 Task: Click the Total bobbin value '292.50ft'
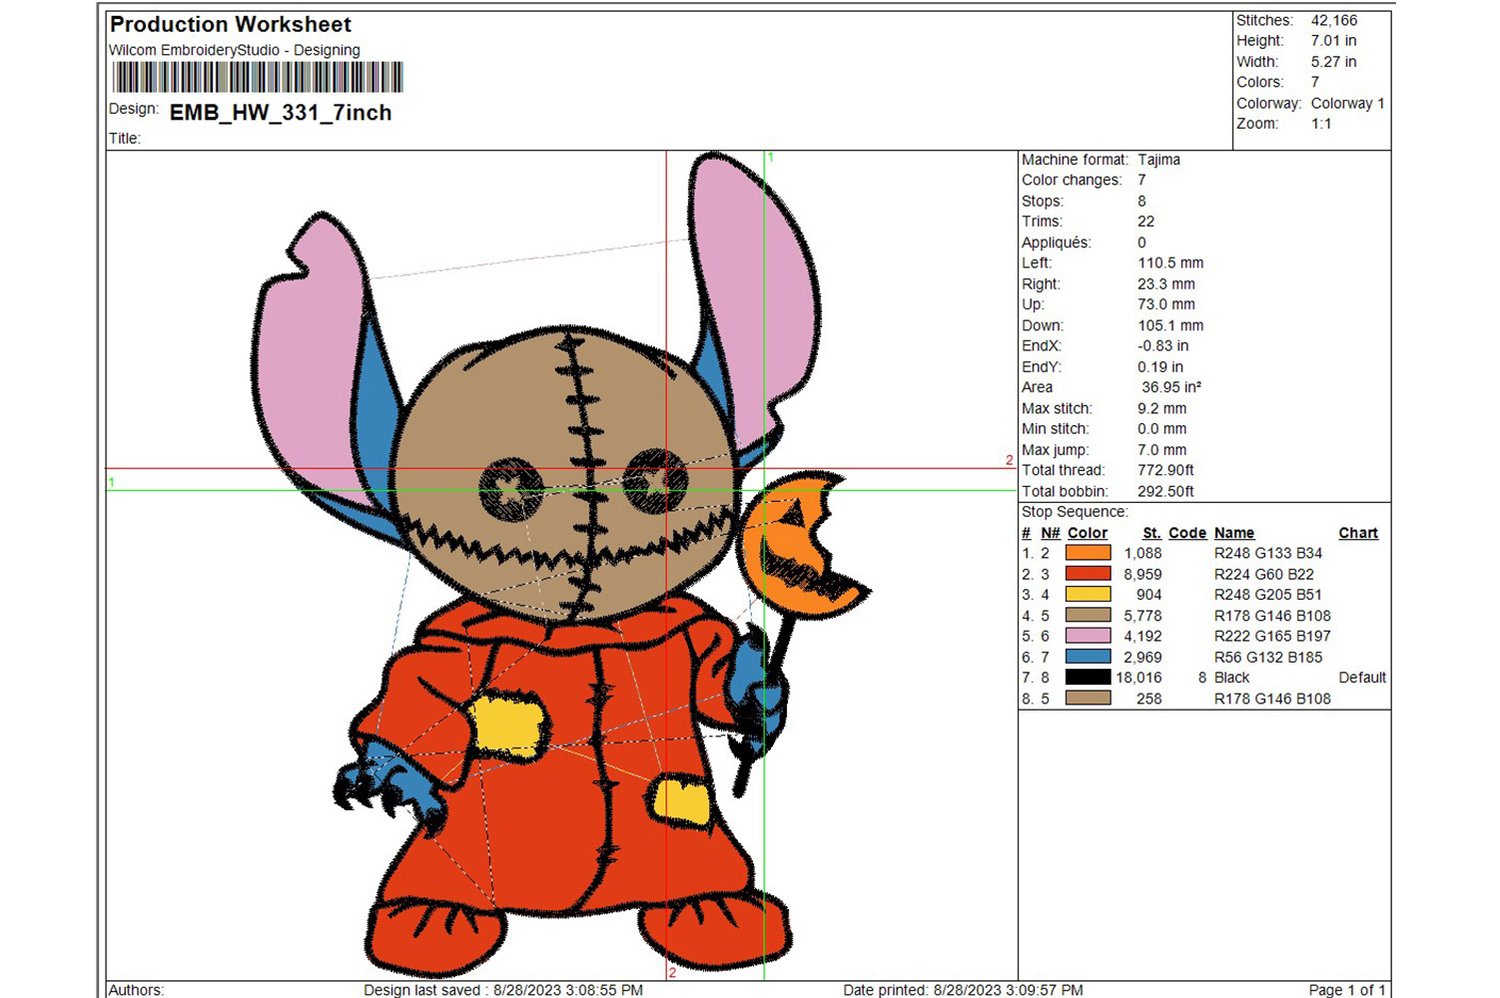(x=1166, y=492)
